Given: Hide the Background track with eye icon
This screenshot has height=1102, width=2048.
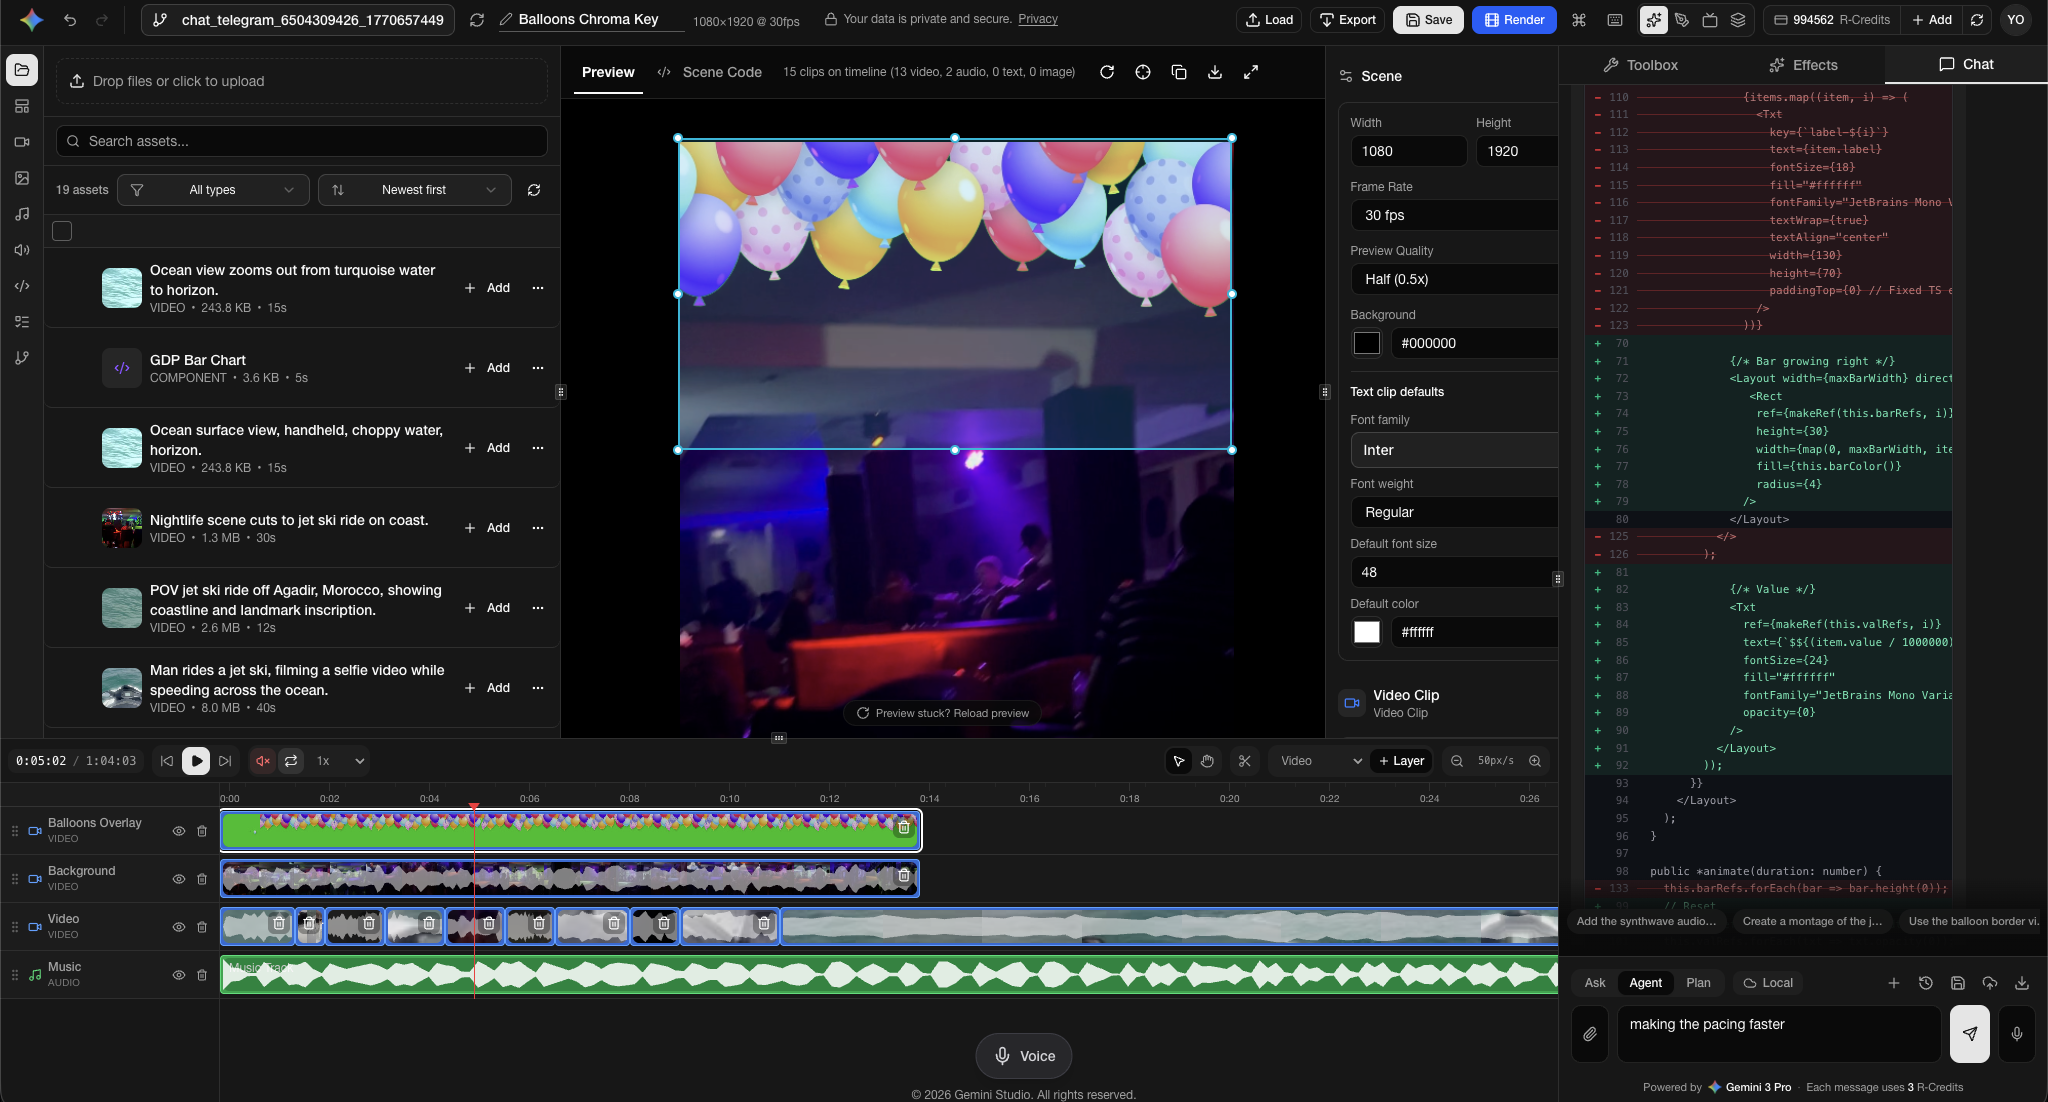Looking at the screenshot, I should pos(179,879).
